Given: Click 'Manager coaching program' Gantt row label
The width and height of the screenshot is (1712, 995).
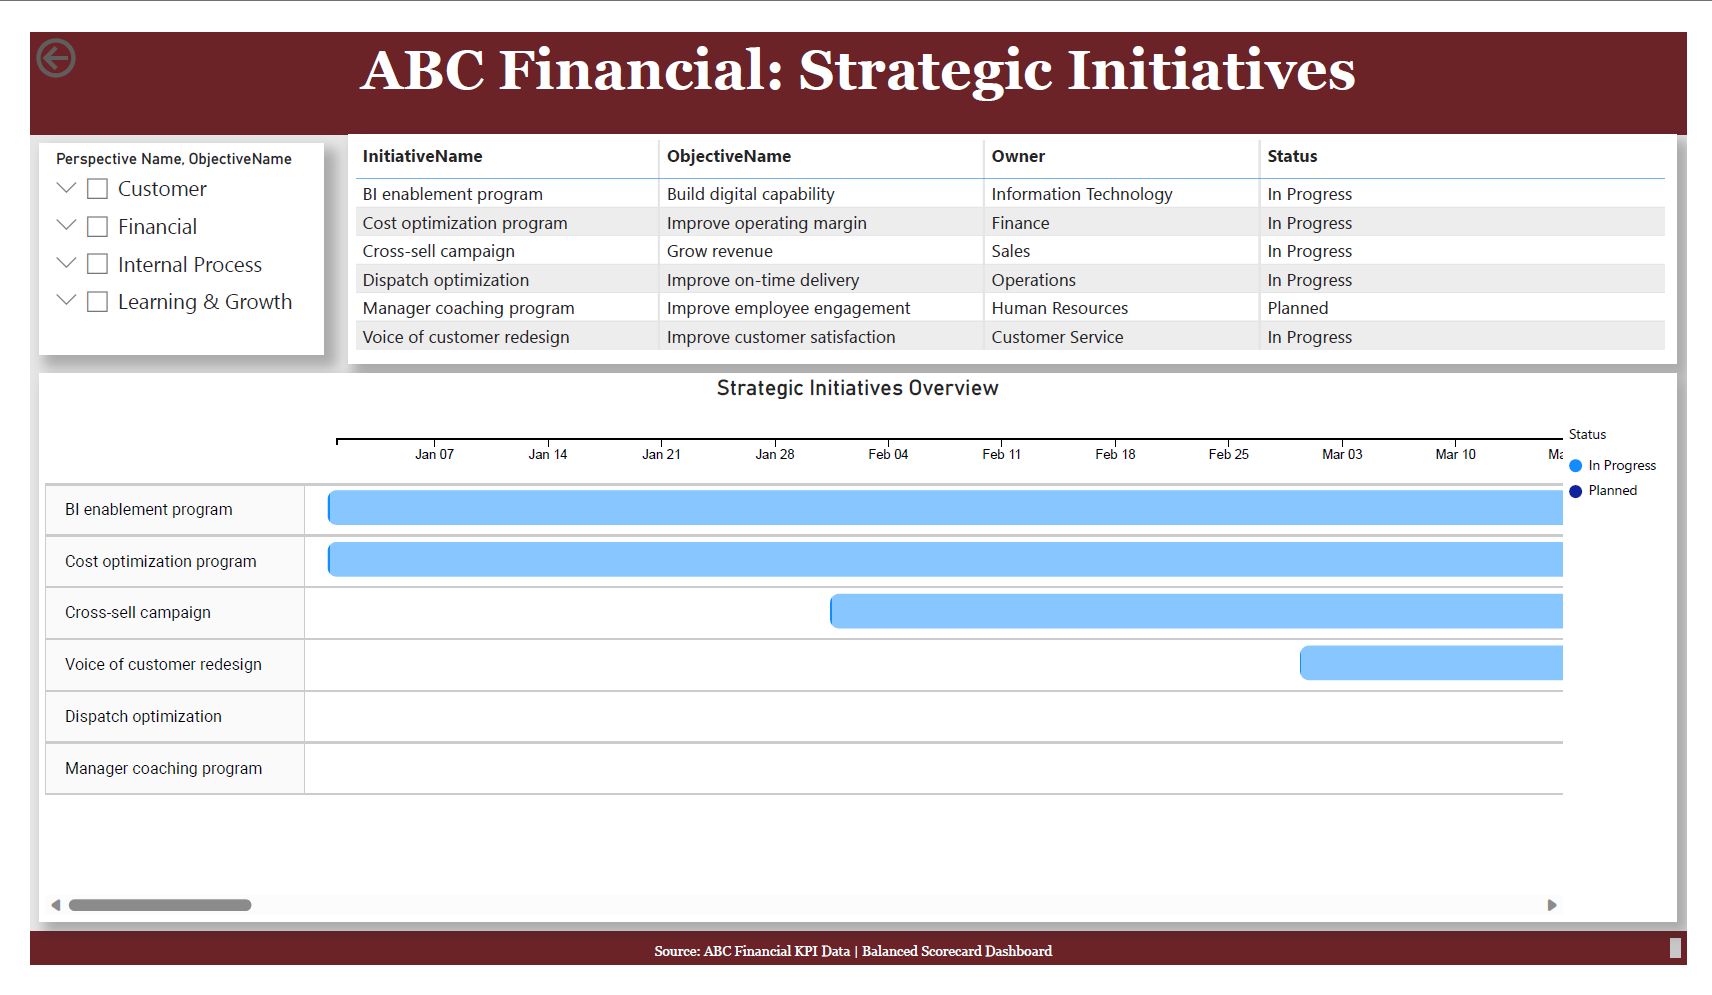Looking at the screenshot, I should (164, 768).
